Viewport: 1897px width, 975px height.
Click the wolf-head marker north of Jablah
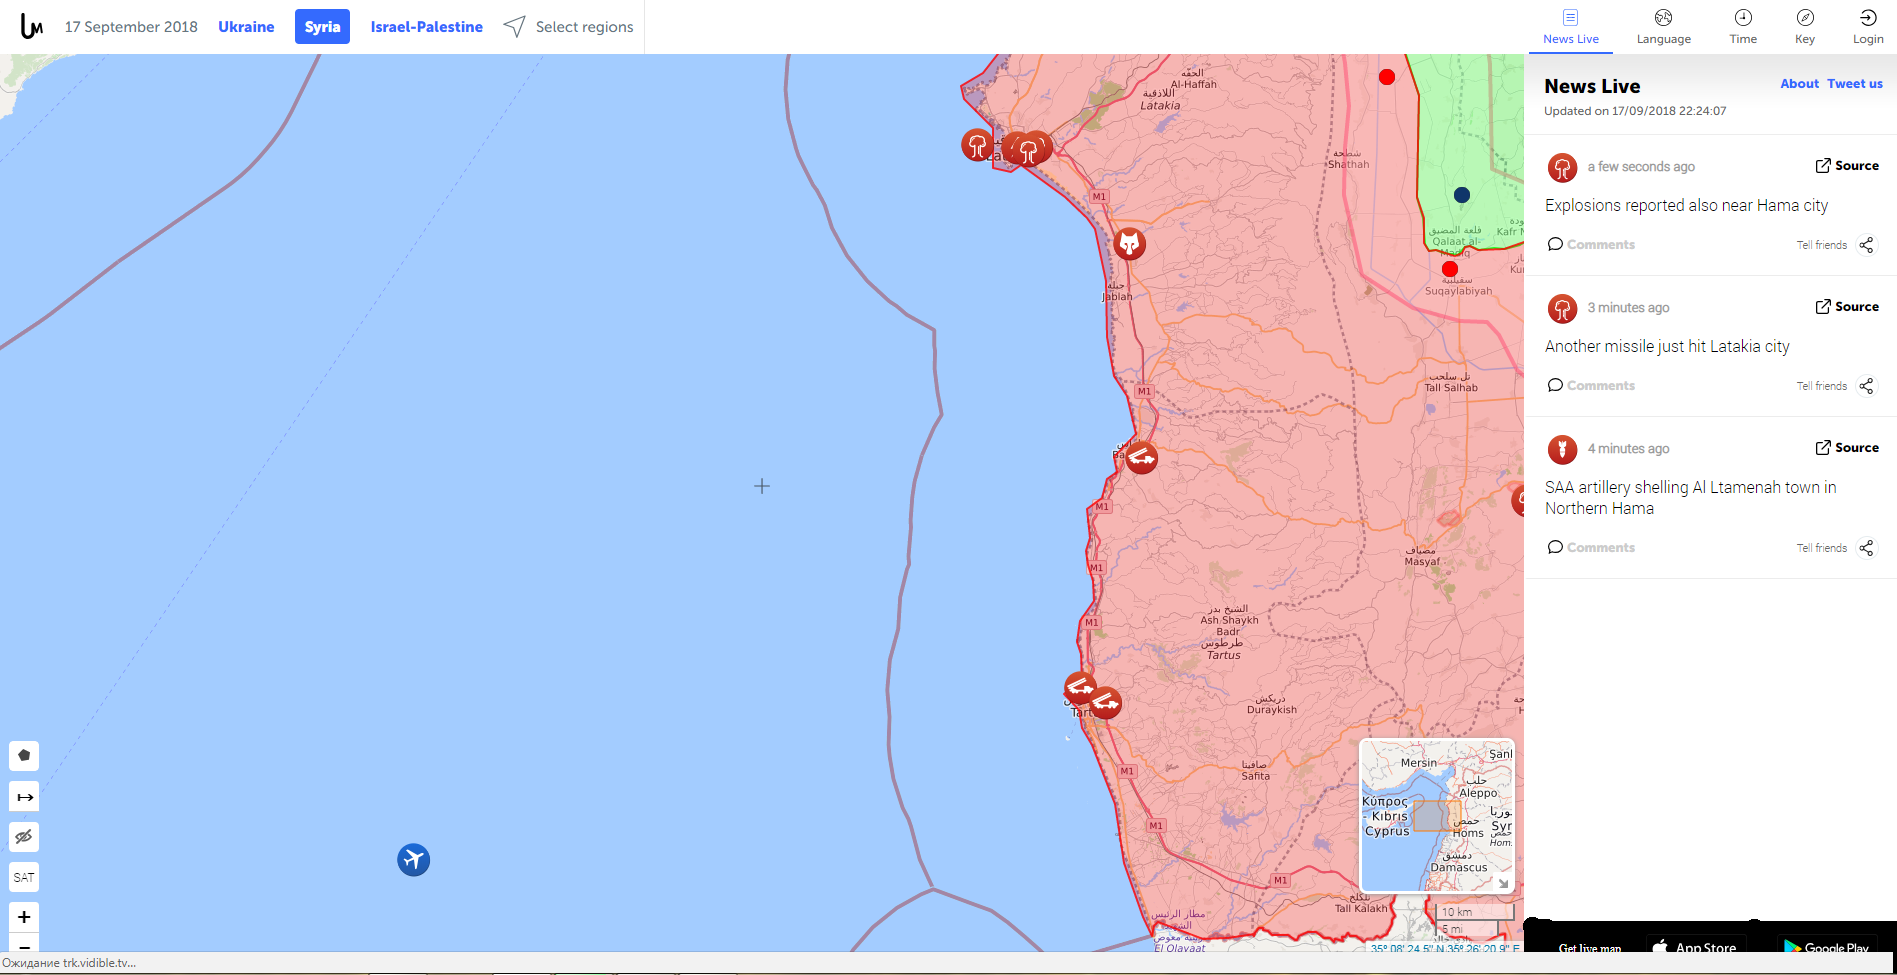coord(1130,243)
